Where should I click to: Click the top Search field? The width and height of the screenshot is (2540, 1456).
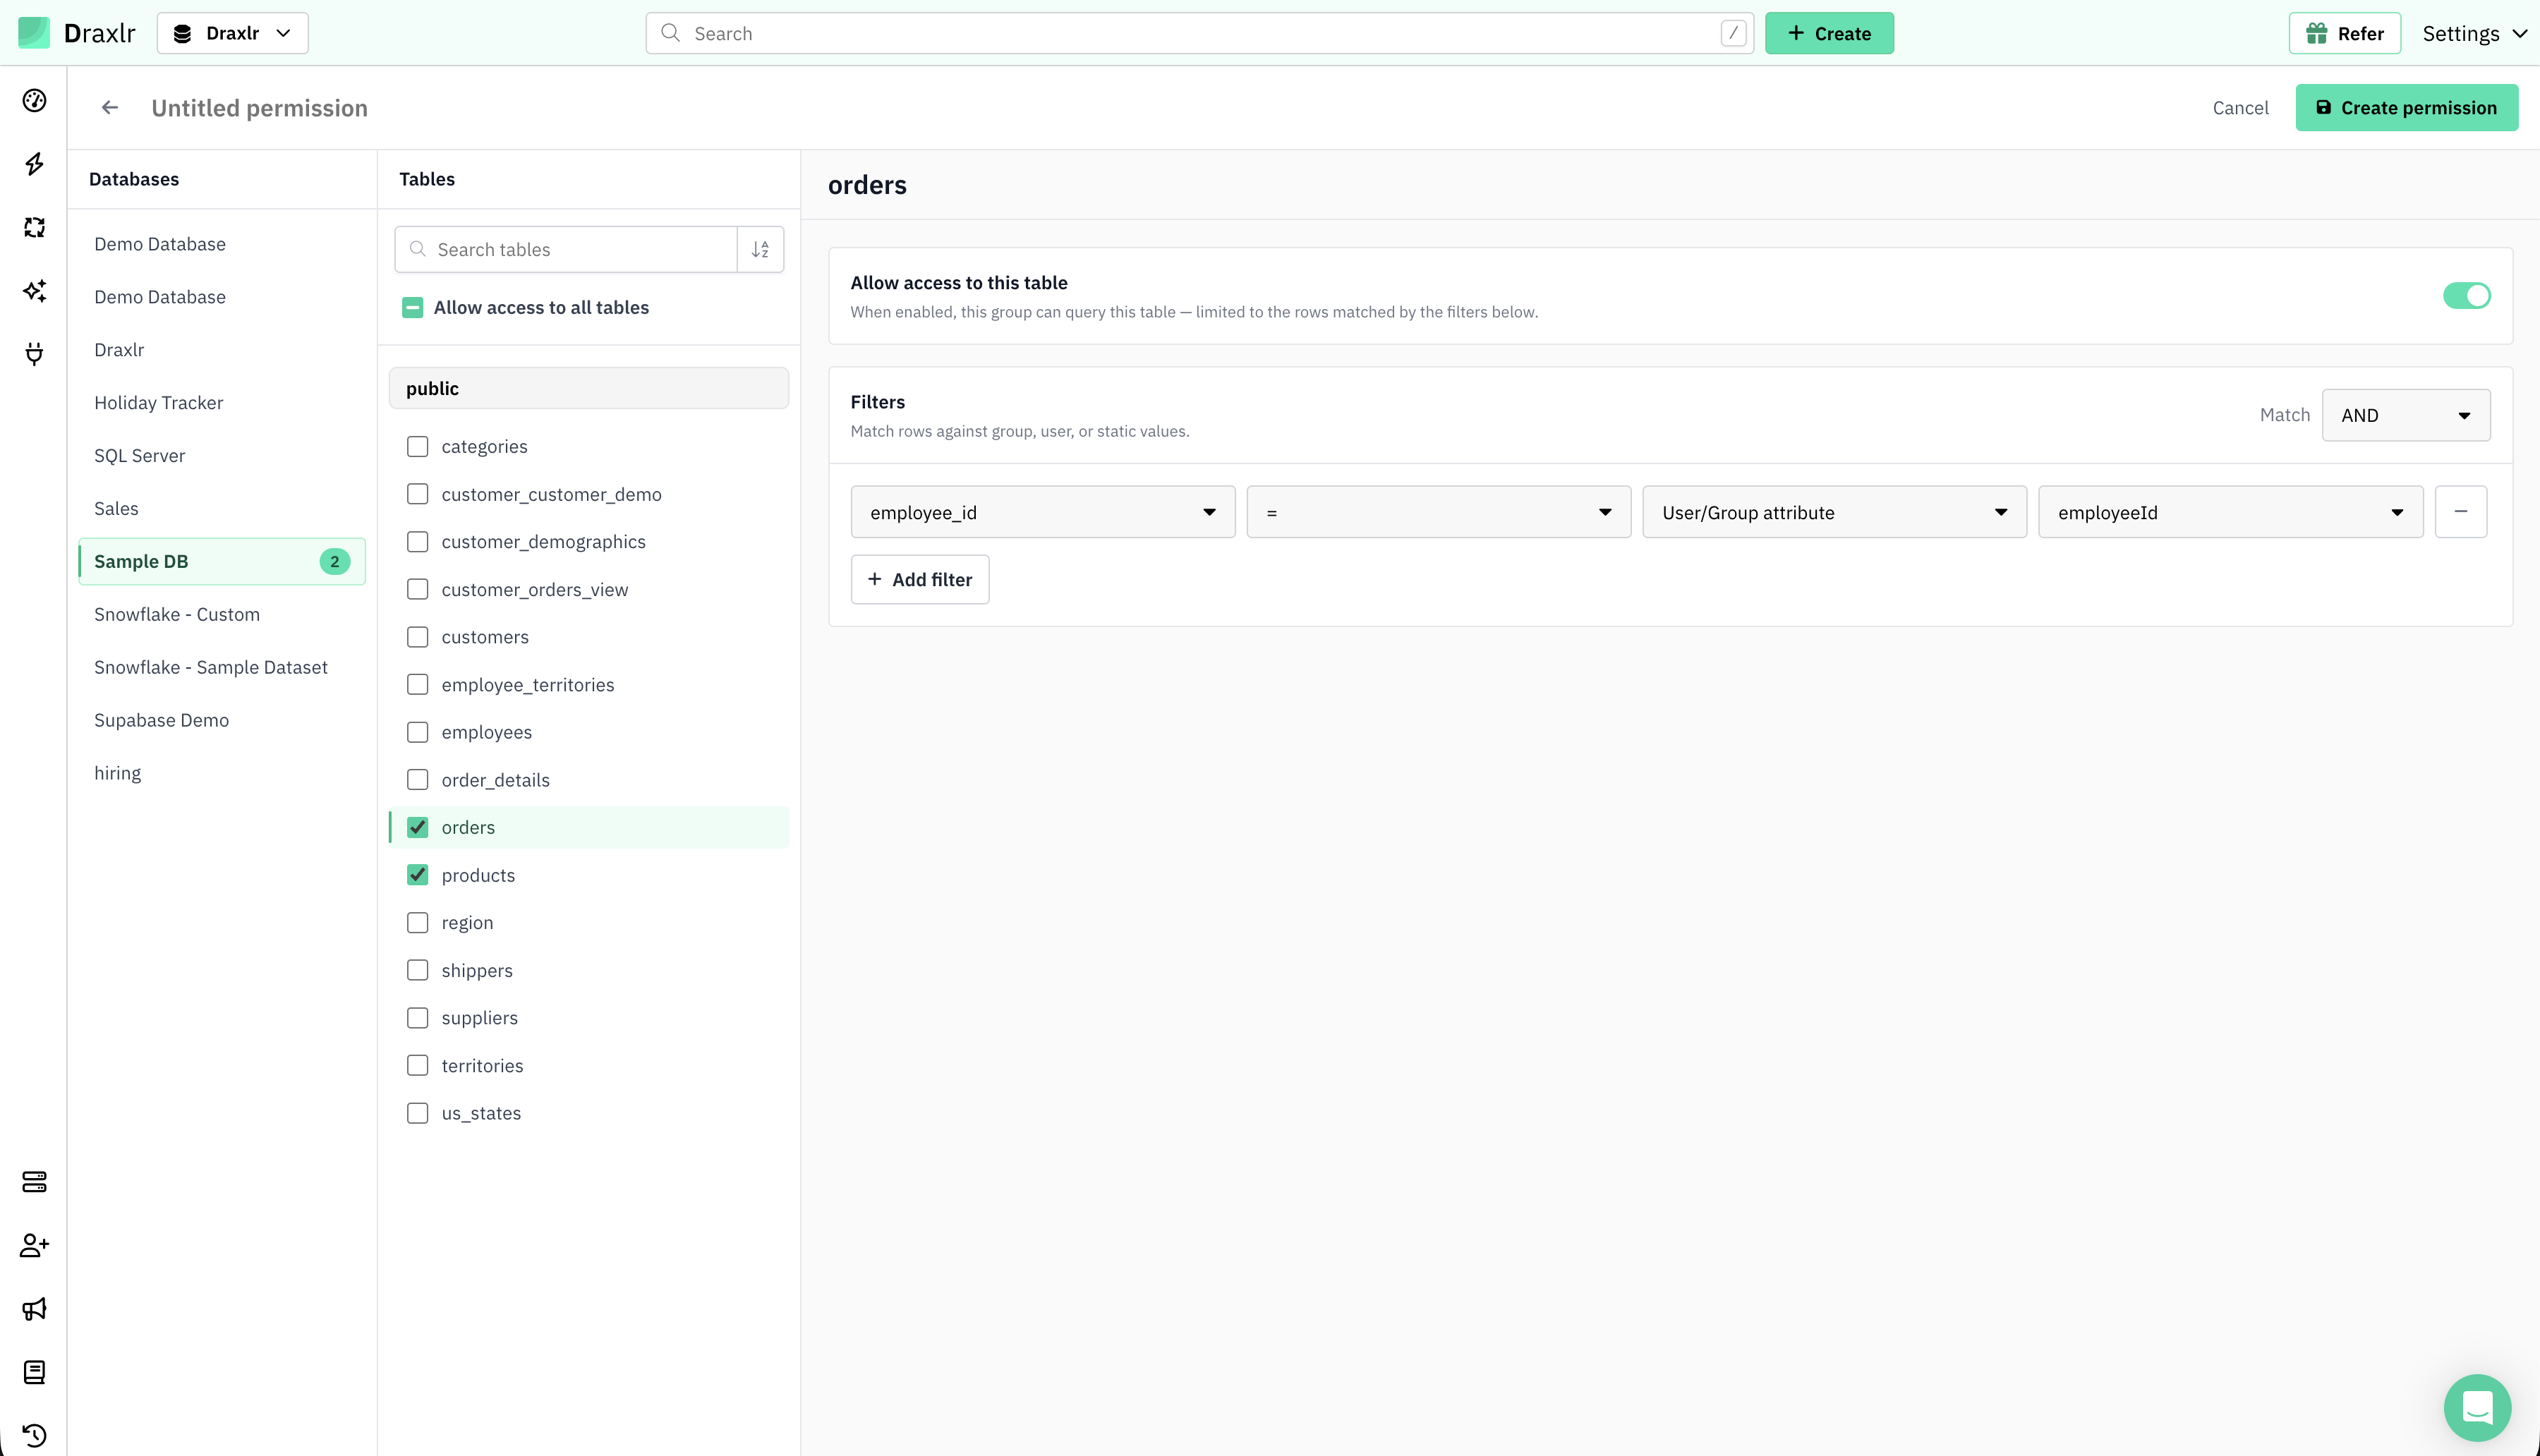[1199, 33]
